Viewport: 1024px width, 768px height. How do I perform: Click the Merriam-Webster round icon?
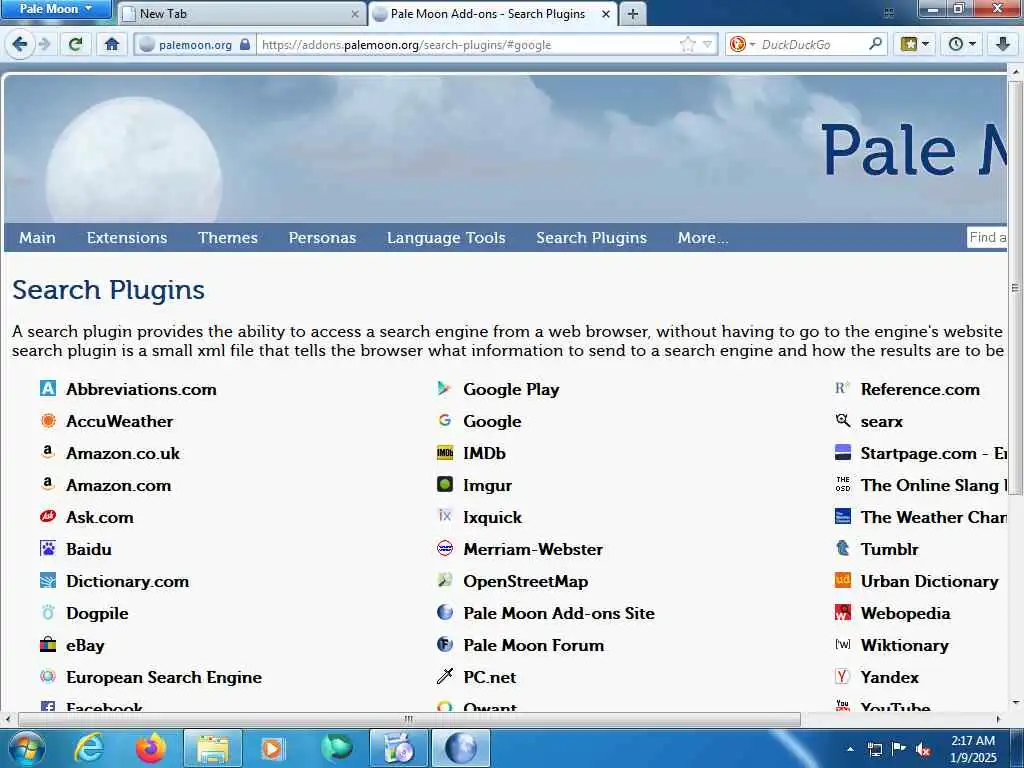445,548
